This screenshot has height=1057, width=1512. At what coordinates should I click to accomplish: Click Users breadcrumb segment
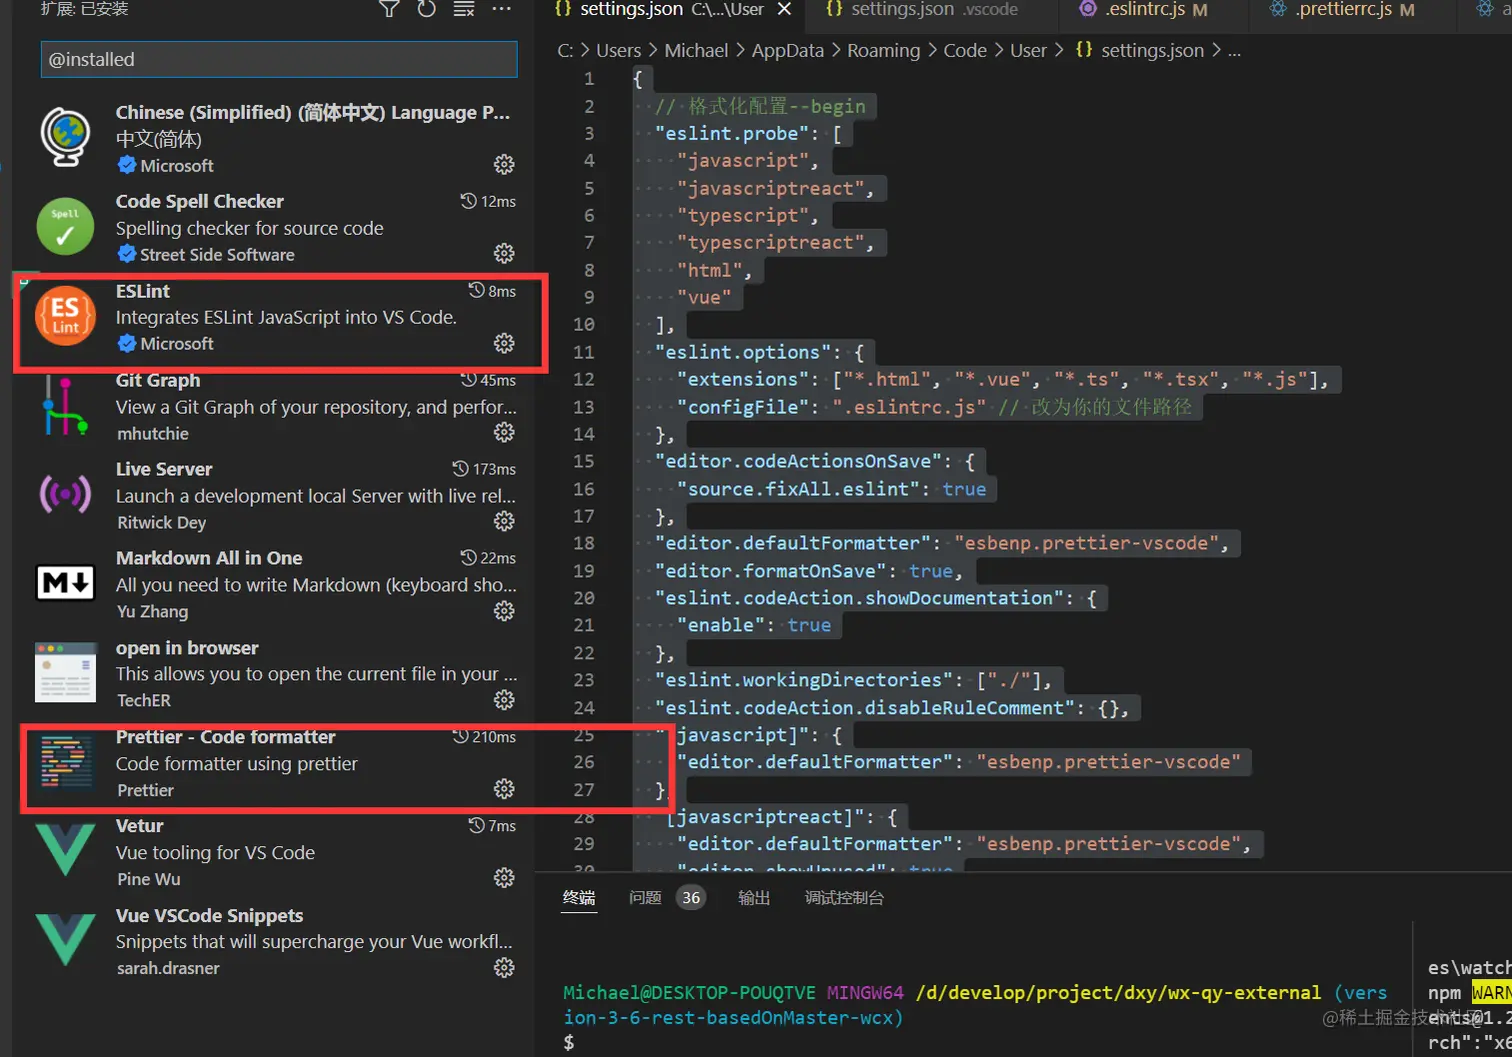point(619,50)
